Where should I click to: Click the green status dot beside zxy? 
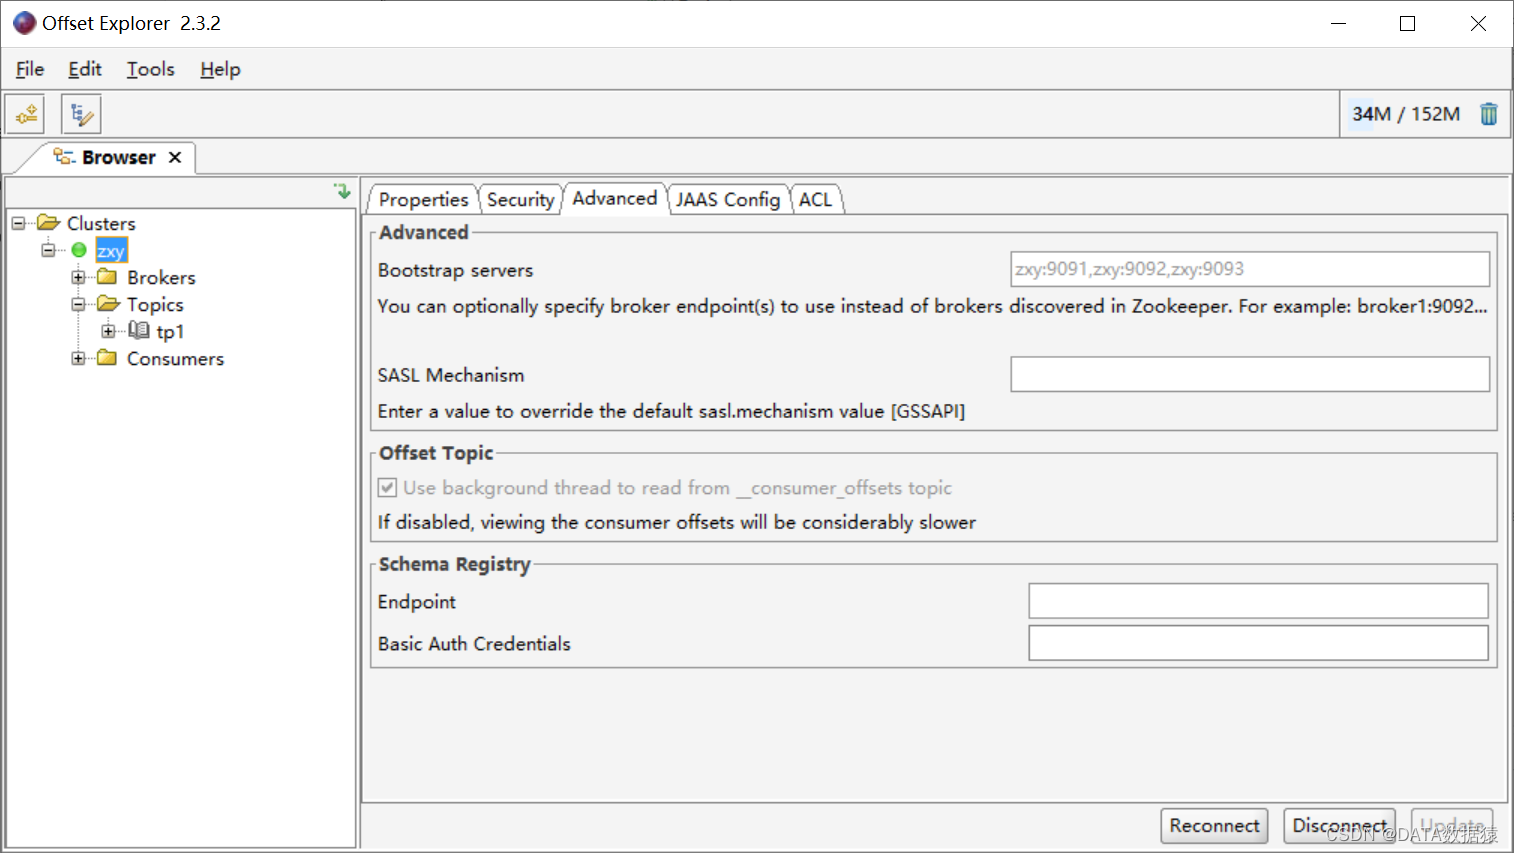(79, 250)
